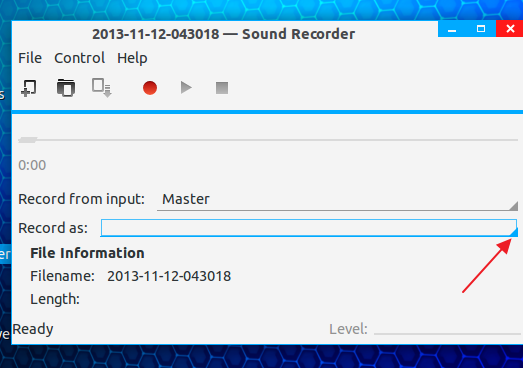Open the Control menu
This screenshot has width=523, height=368.
click(79, 58)
